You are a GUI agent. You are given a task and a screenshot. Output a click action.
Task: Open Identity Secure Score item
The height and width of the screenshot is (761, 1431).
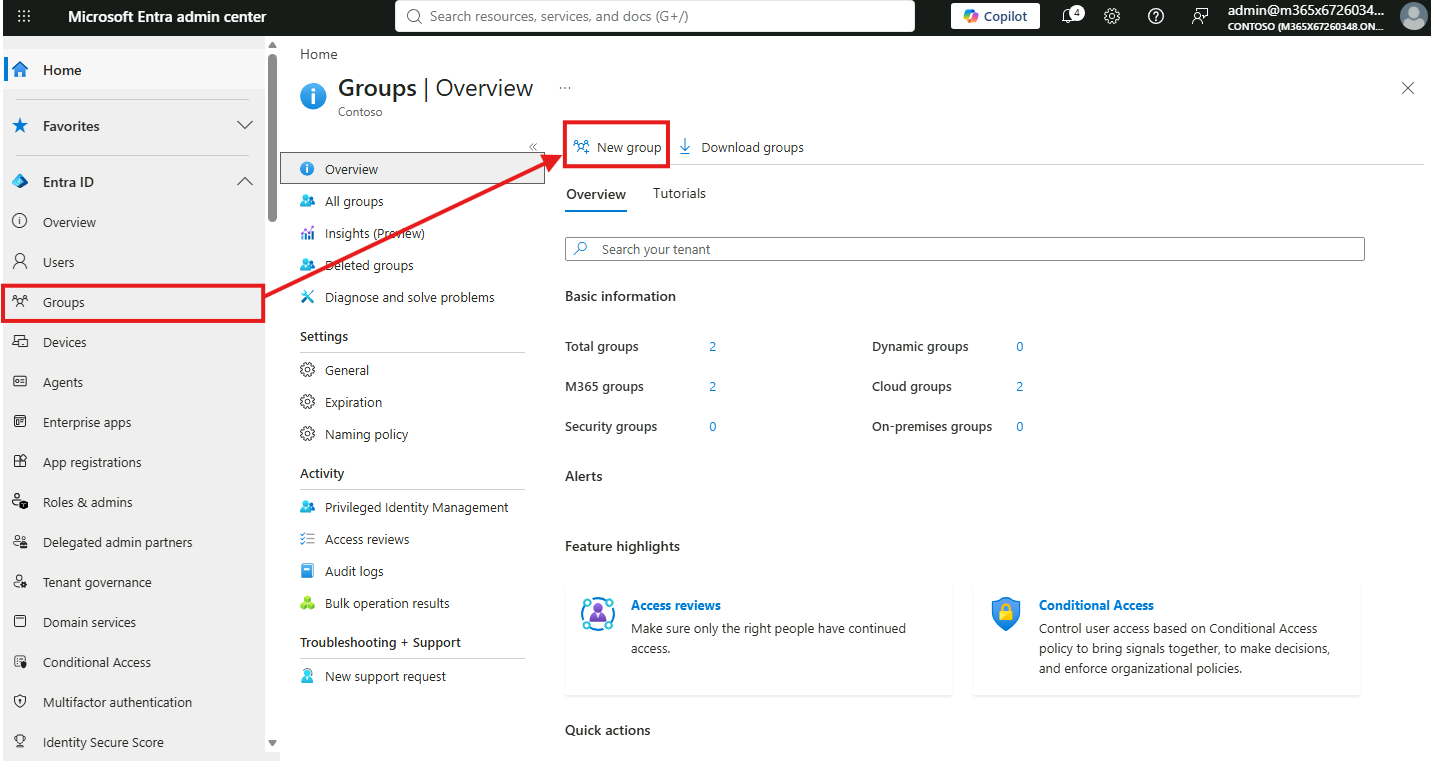pyautogui.click(x=134, y=742)
